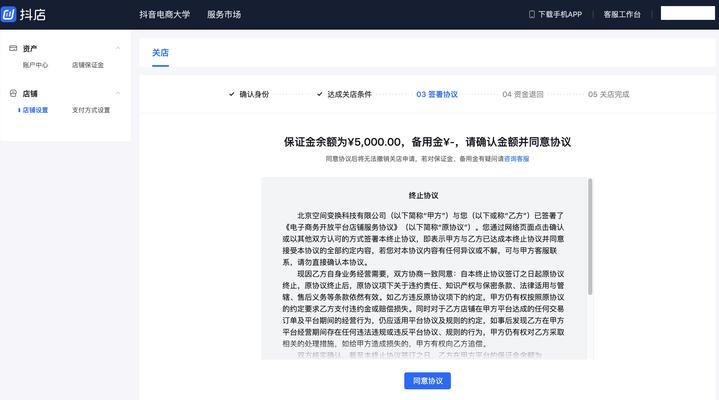Viewport: 719px width, 400px height.
Task: Click the 03 签署协议 step
Action: [437, 94]
